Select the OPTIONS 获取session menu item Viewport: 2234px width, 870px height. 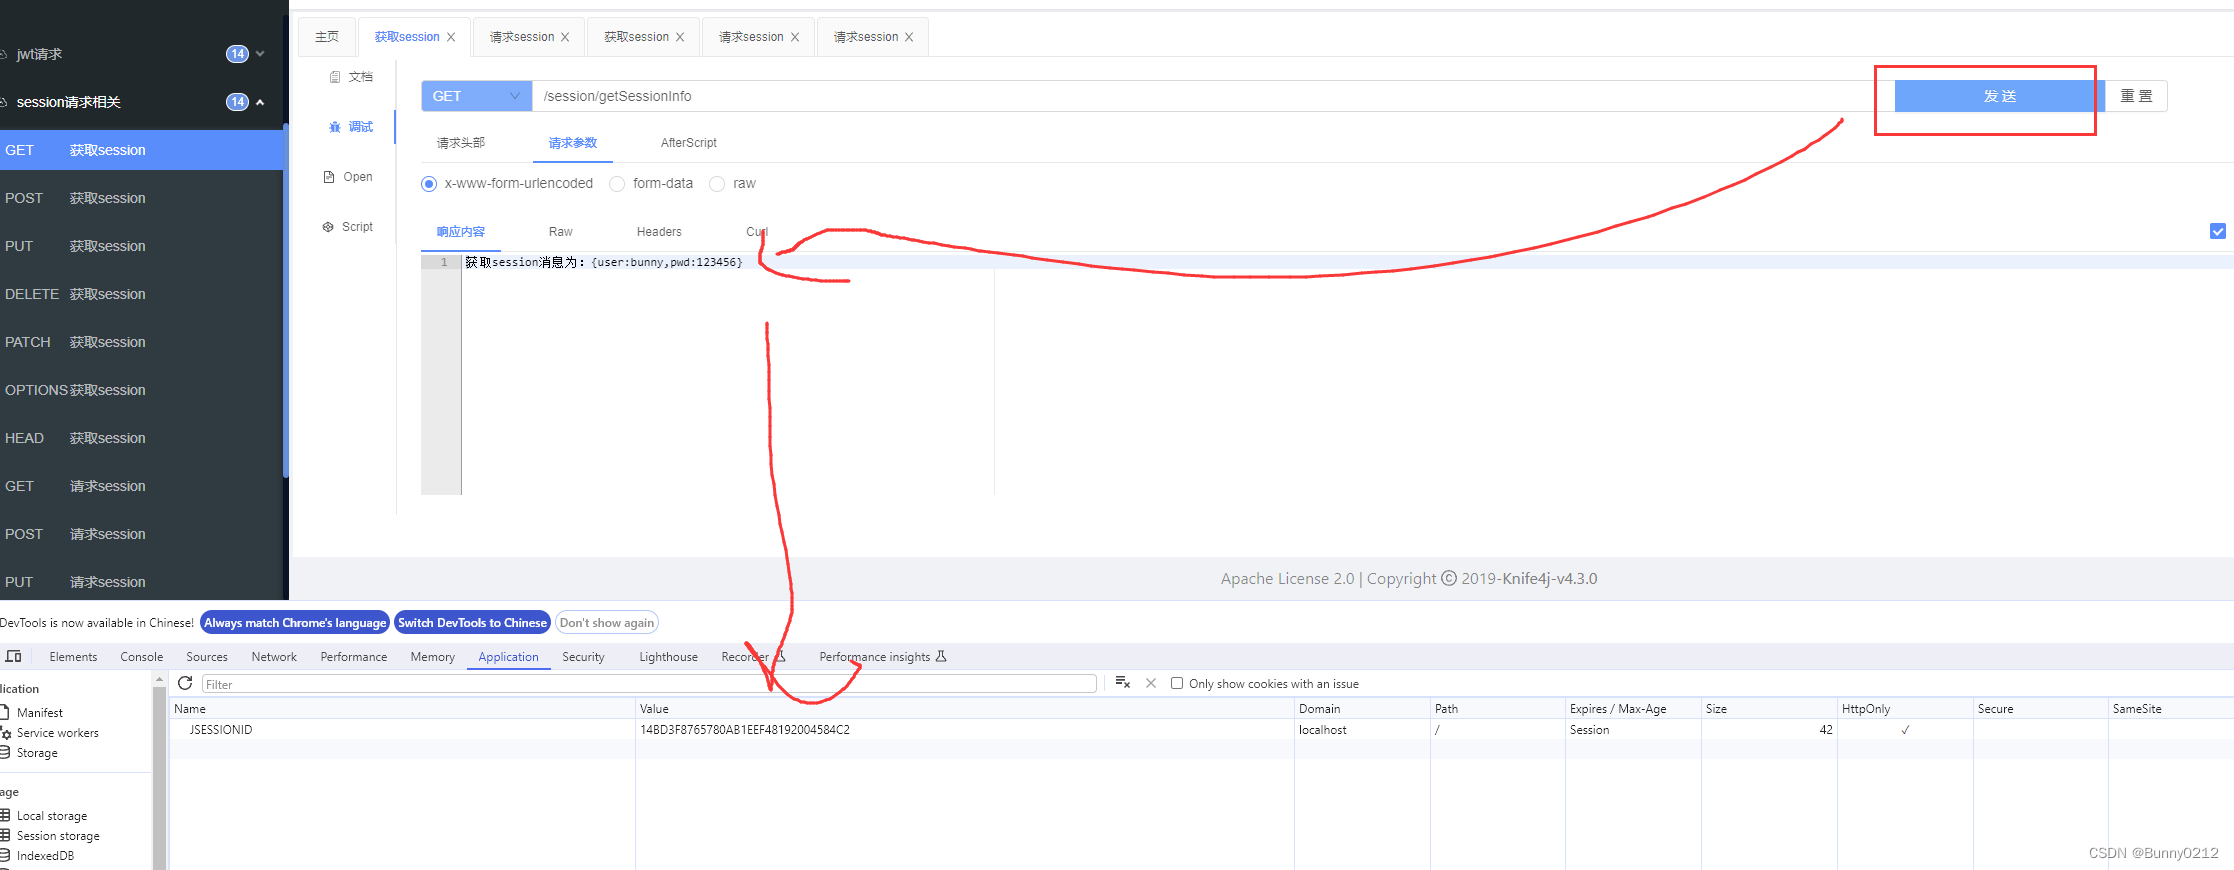(142, 390)
